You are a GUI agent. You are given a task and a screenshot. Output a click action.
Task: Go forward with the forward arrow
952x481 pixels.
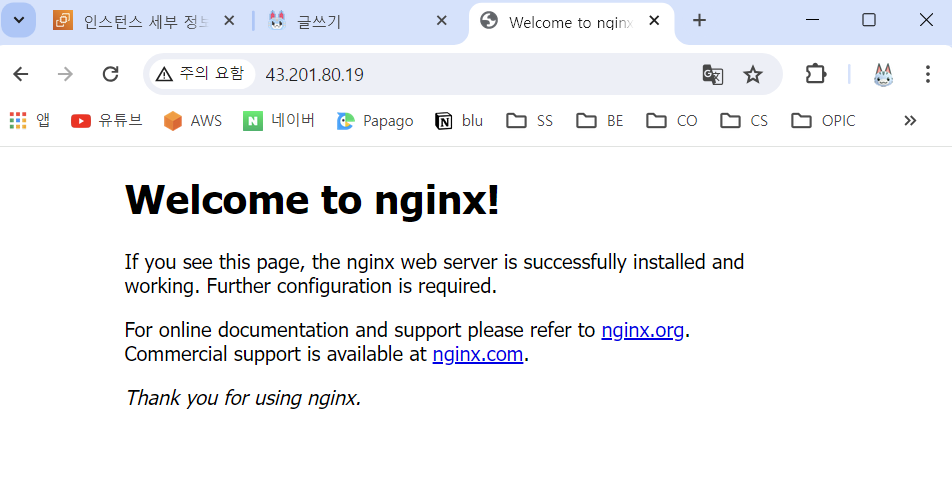(65, 74)
